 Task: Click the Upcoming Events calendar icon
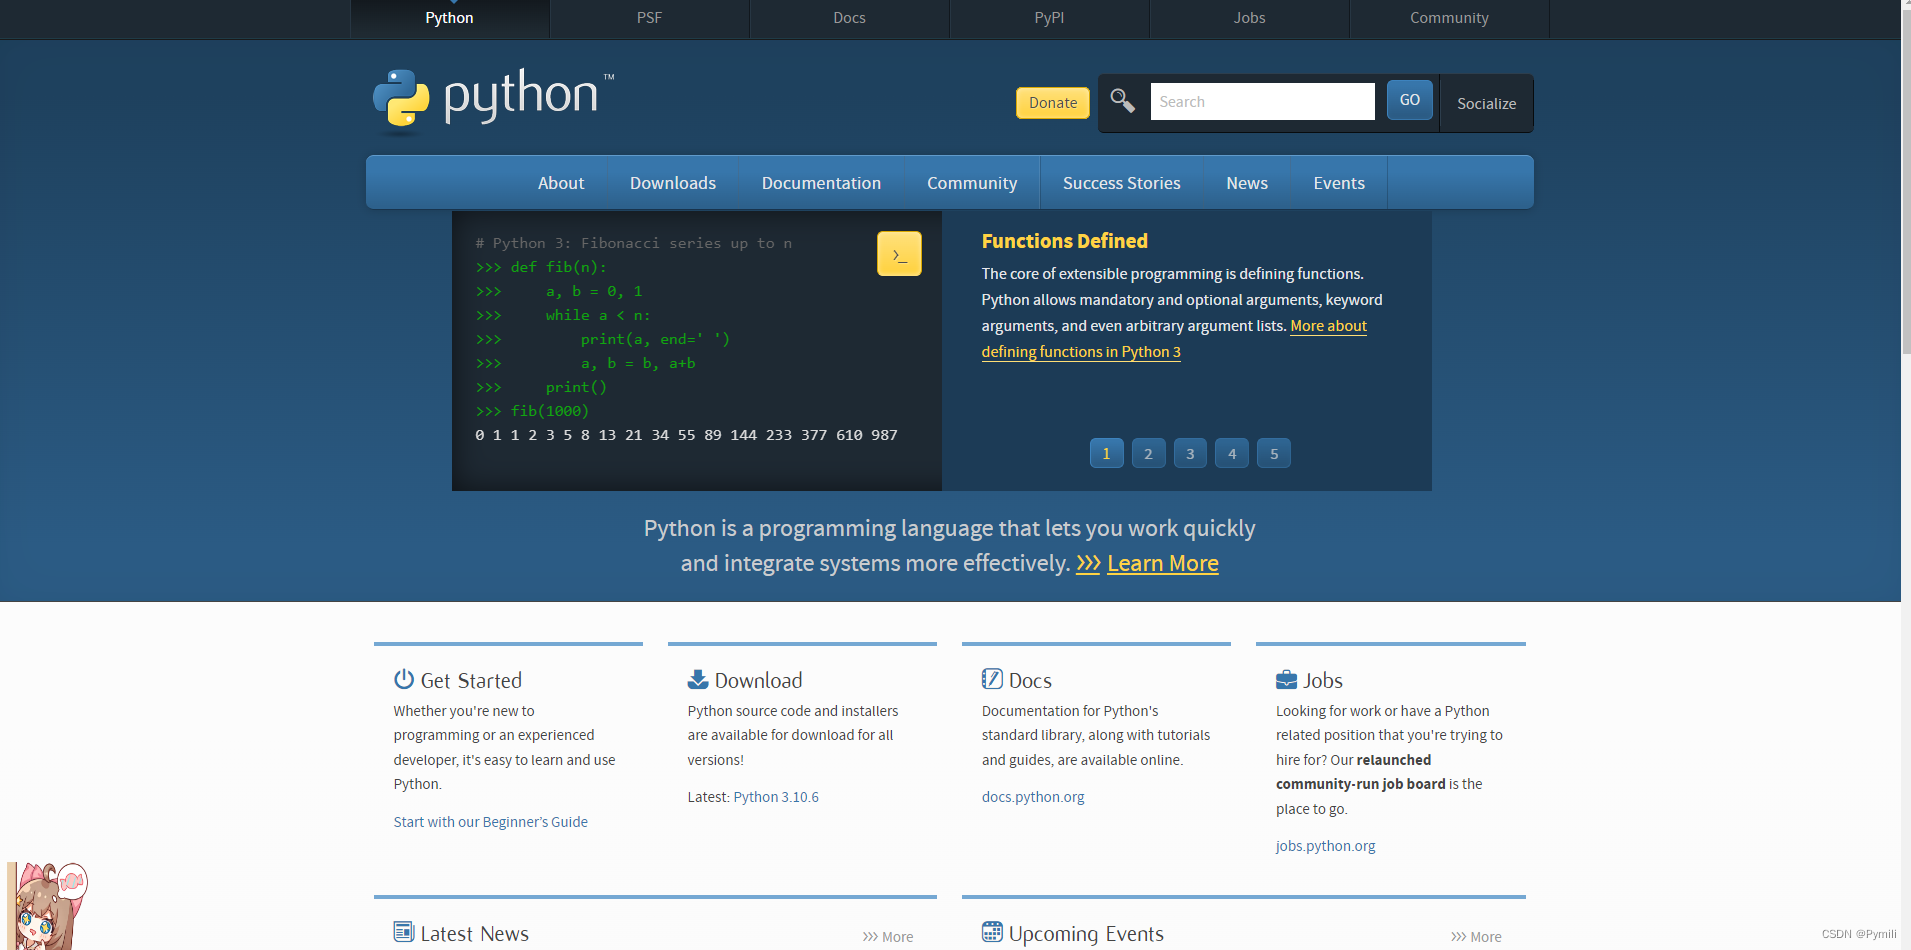click(x=992, y=932)
